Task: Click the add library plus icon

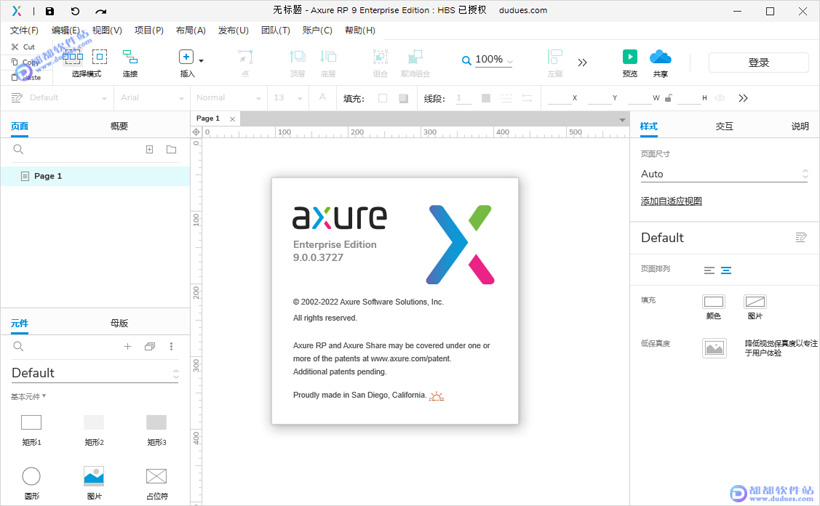Action: [x=127, y=346]
